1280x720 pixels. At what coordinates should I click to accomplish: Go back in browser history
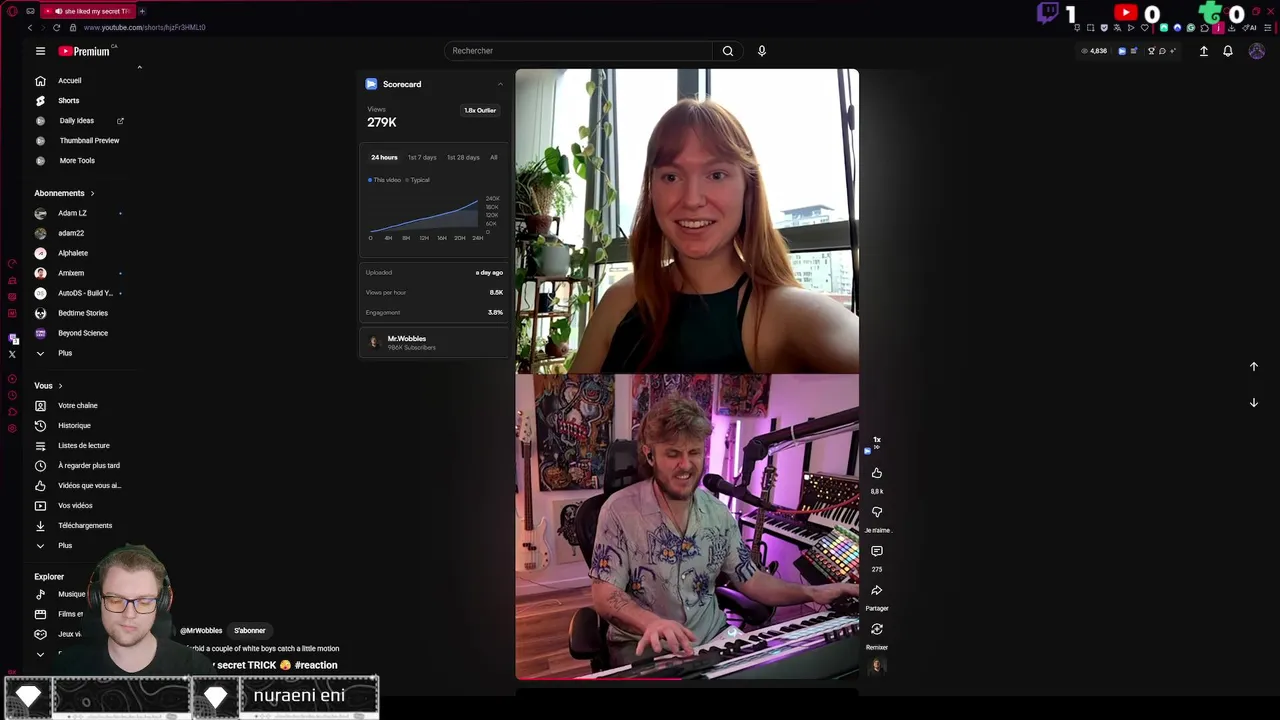click(30, 27)
